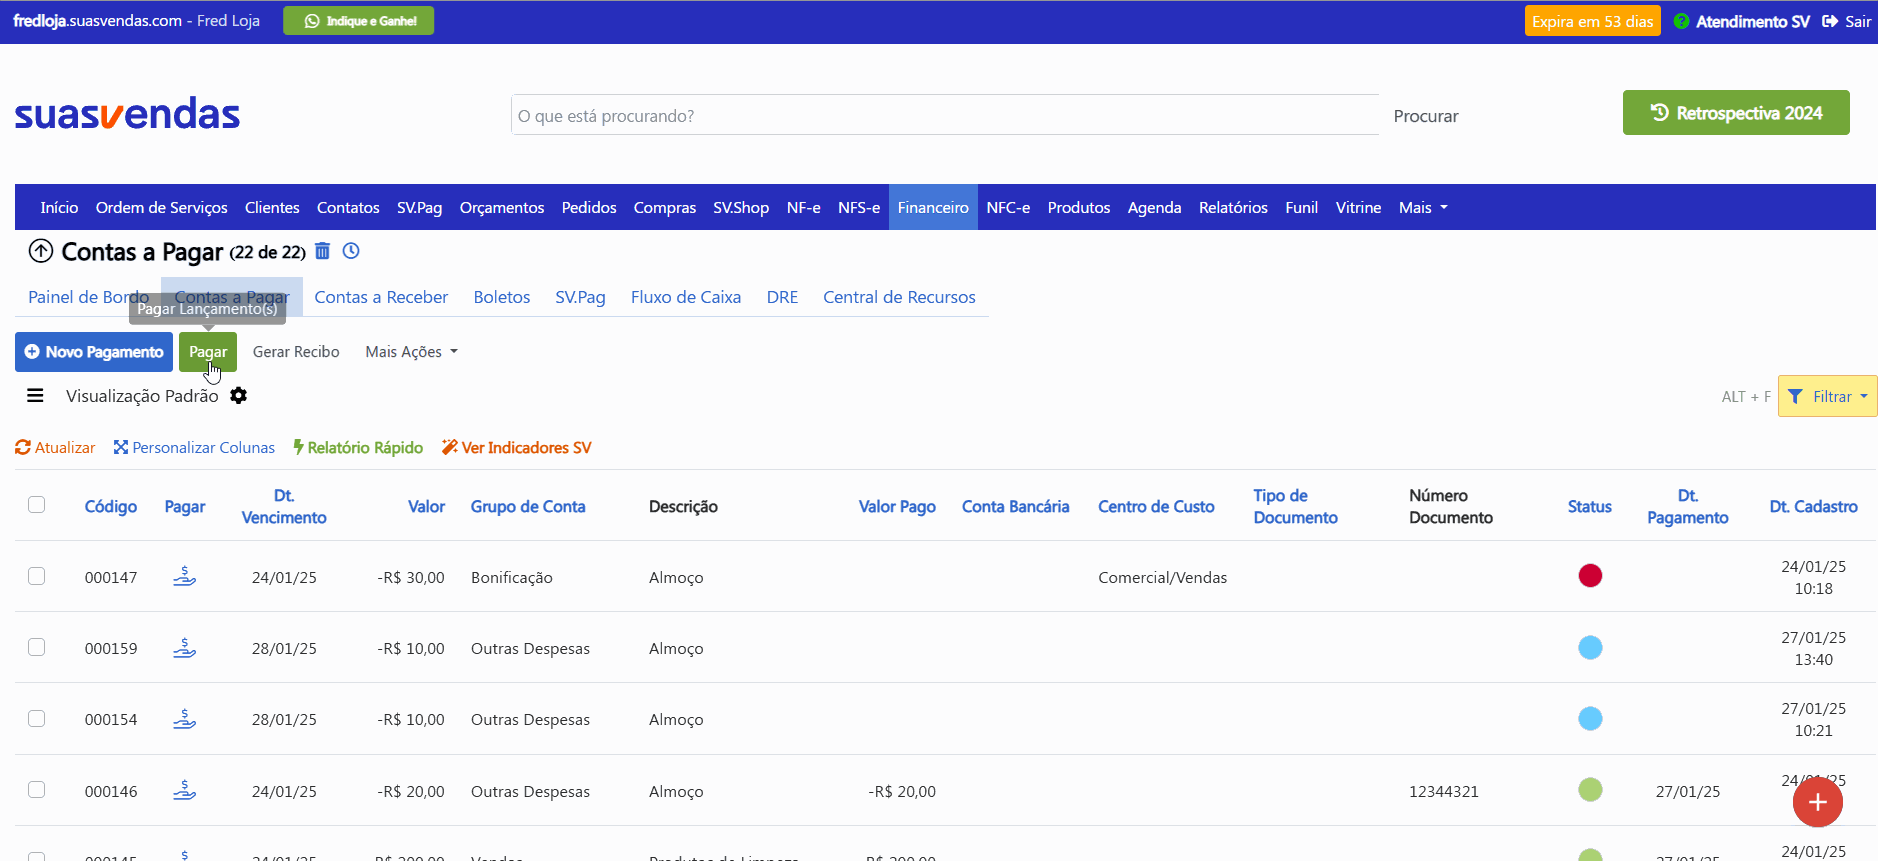Open Personalizar Colunas
1878x861 pixels.
(x=194, y=448)
